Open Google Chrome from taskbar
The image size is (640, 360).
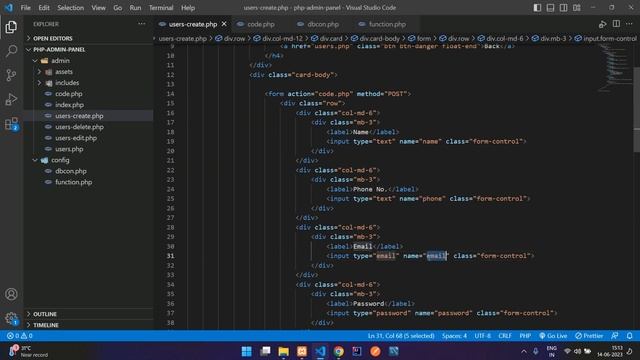pyautogui.click(x=338, y=351)
